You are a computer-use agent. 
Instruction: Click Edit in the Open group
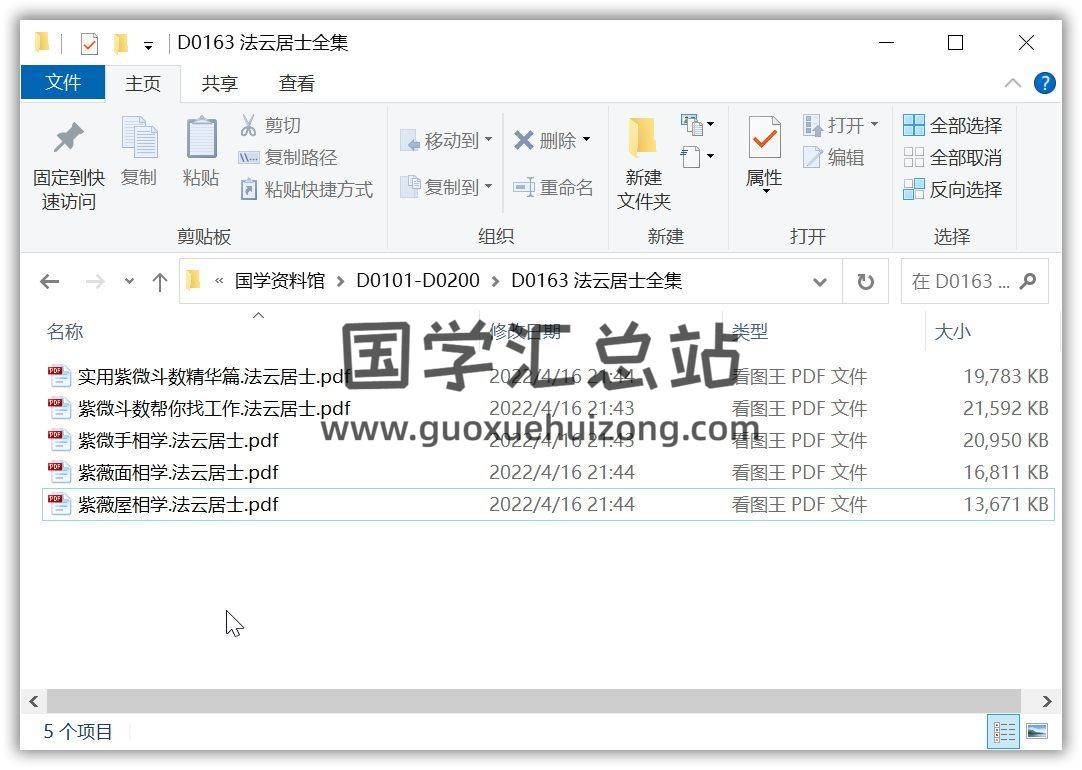click(834, 157)
